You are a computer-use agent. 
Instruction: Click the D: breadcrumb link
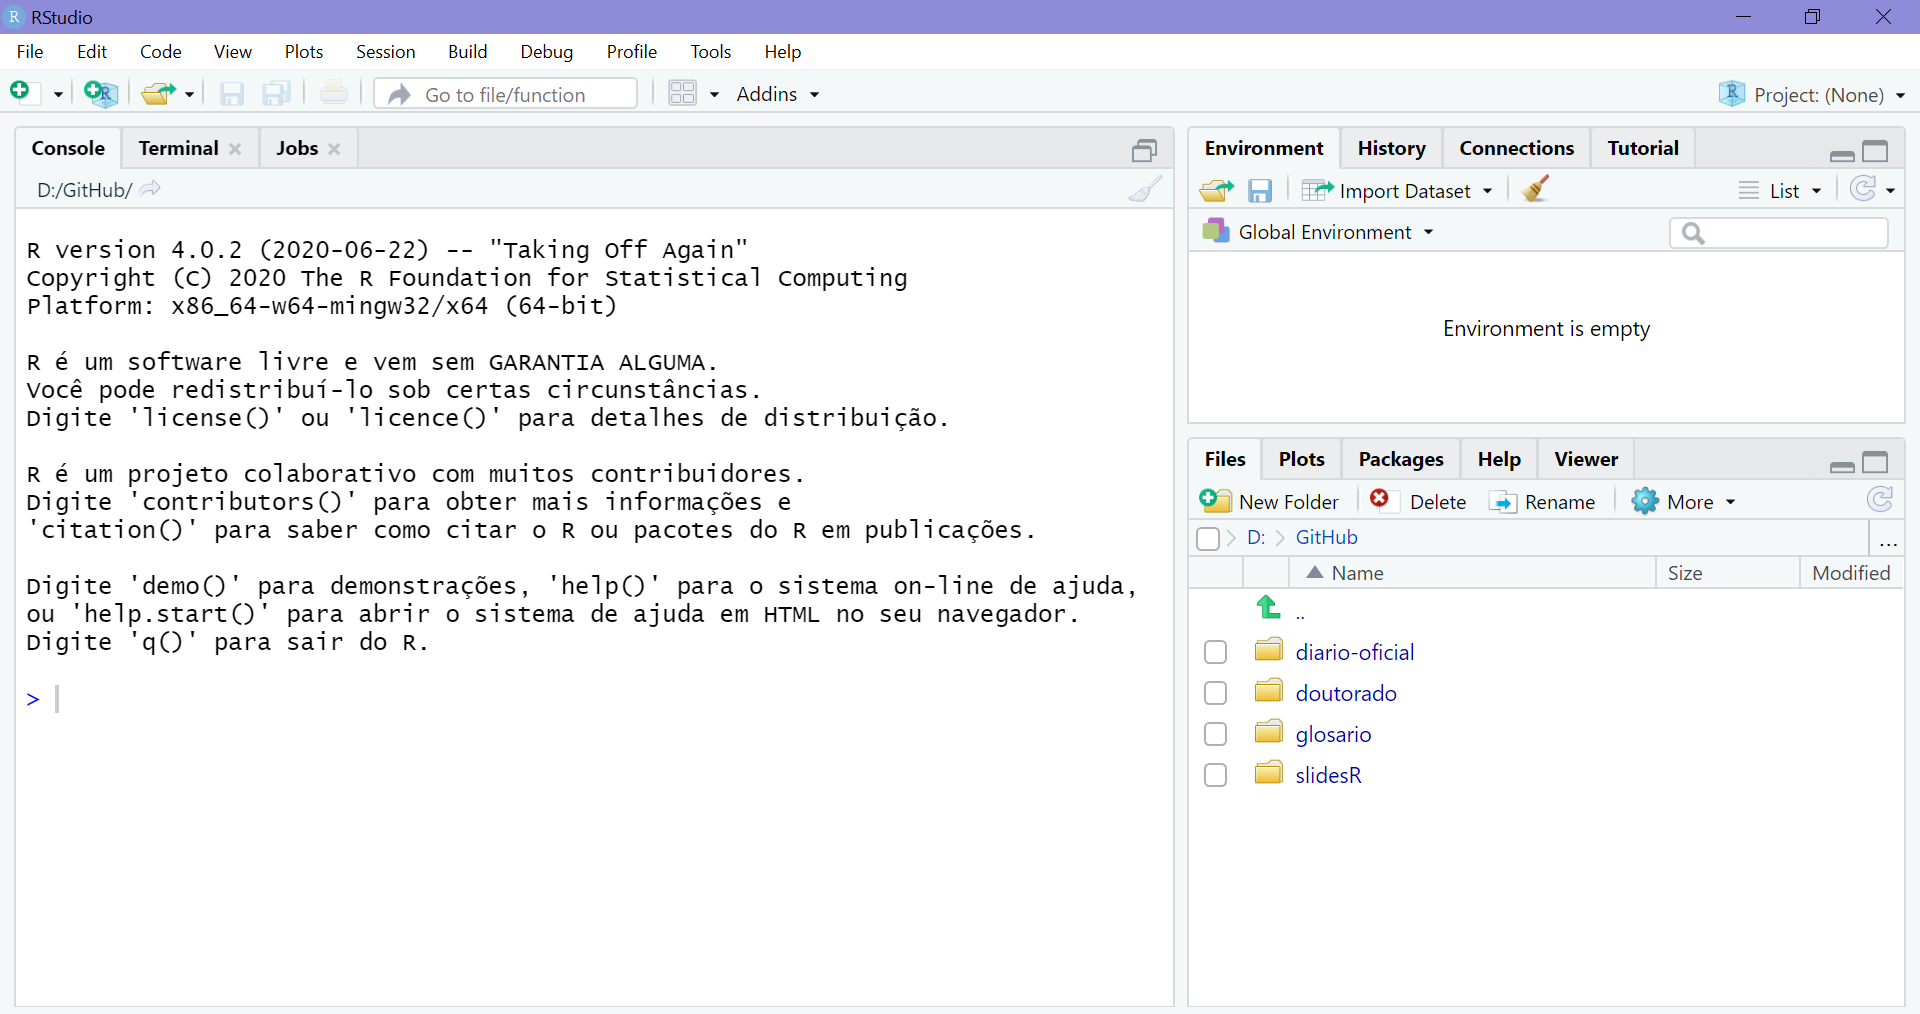(1256, 537)
